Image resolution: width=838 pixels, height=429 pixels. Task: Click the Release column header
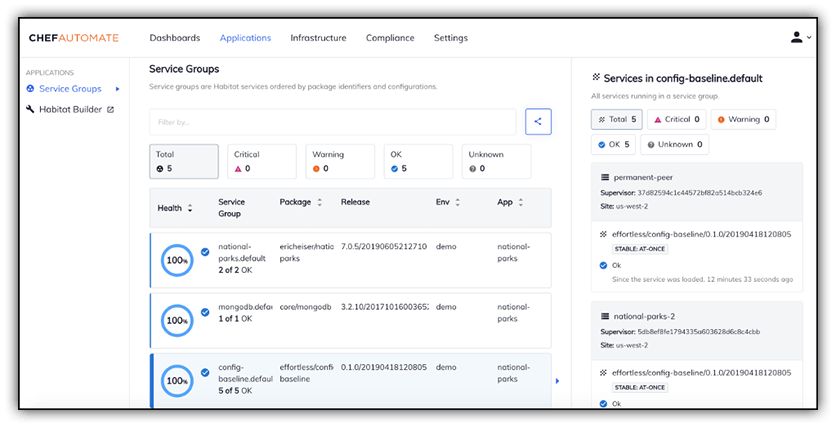355,202
